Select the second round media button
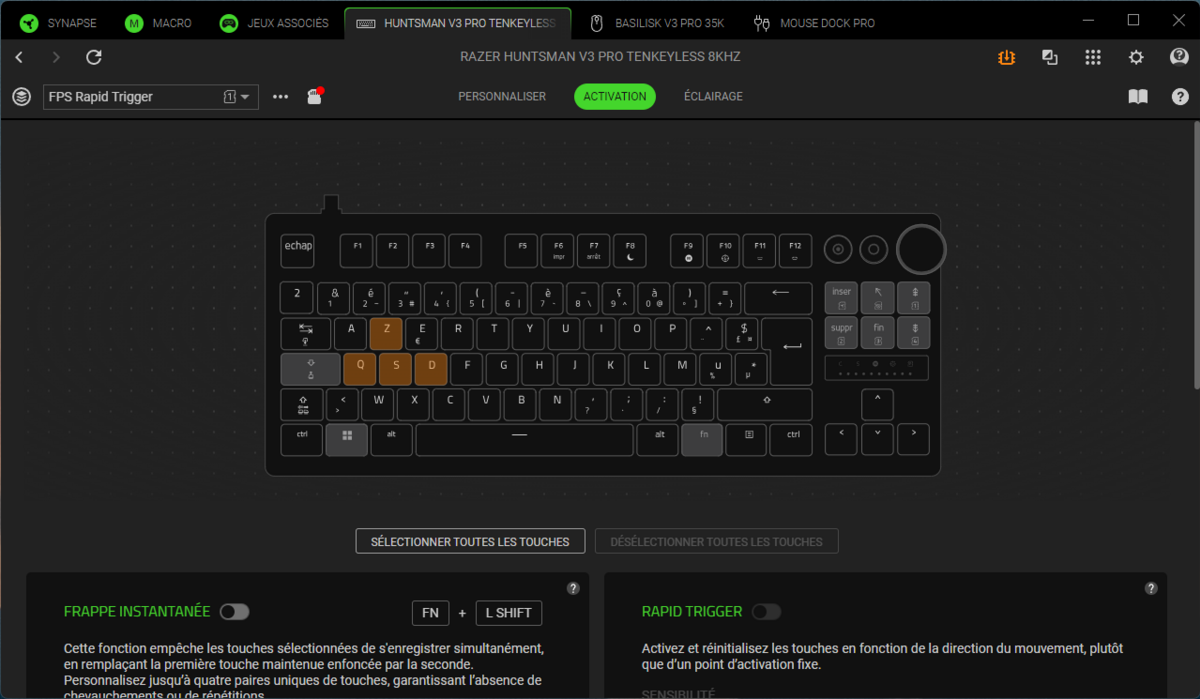1200x699 pixels. point(874,249)
